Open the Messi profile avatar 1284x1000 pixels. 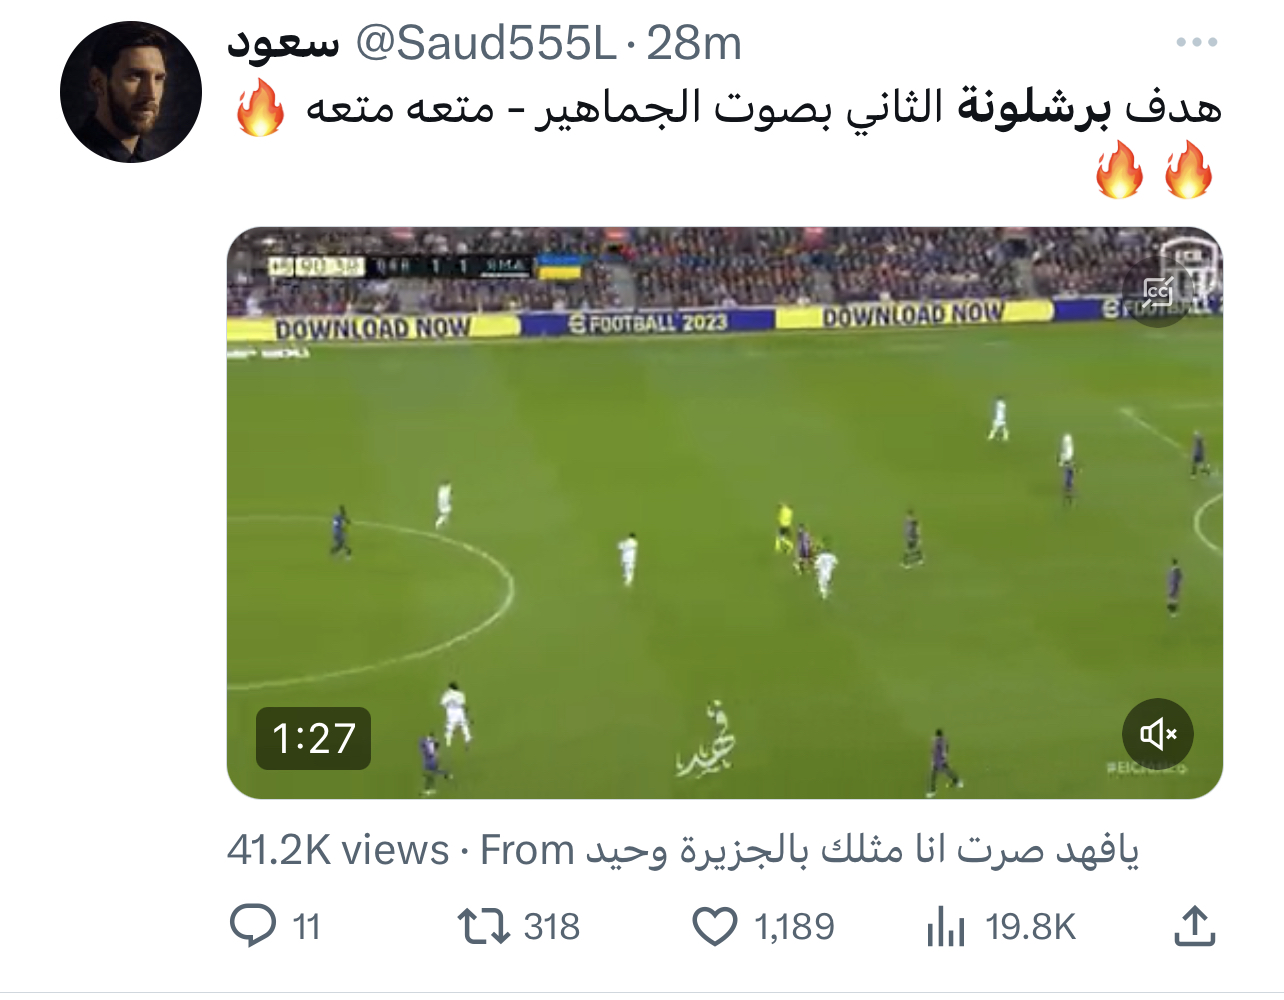pos(131,92)
